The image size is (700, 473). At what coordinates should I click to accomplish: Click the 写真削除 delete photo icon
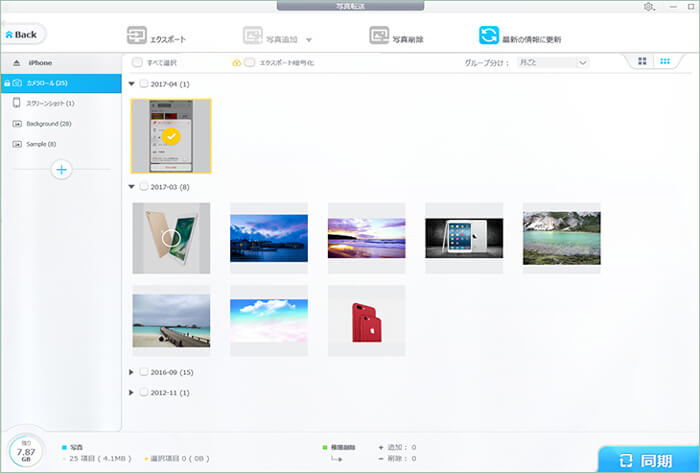pos(379,38)
